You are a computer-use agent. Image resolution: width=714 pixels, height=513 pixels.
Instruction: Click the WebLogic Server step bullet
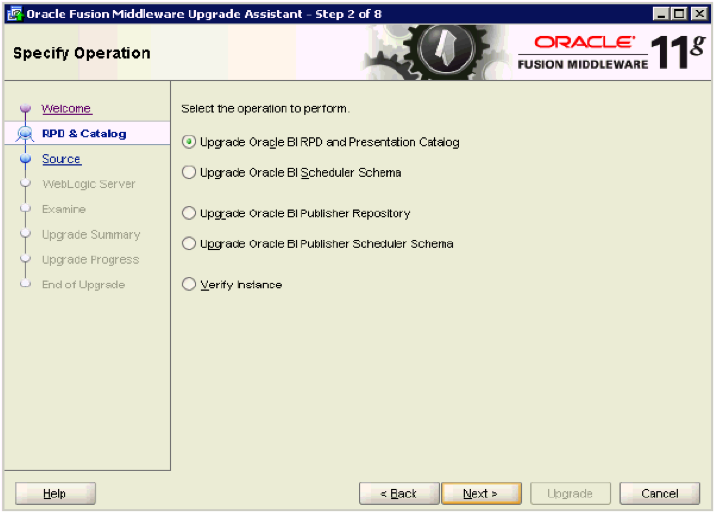click(x=26, y=183)
